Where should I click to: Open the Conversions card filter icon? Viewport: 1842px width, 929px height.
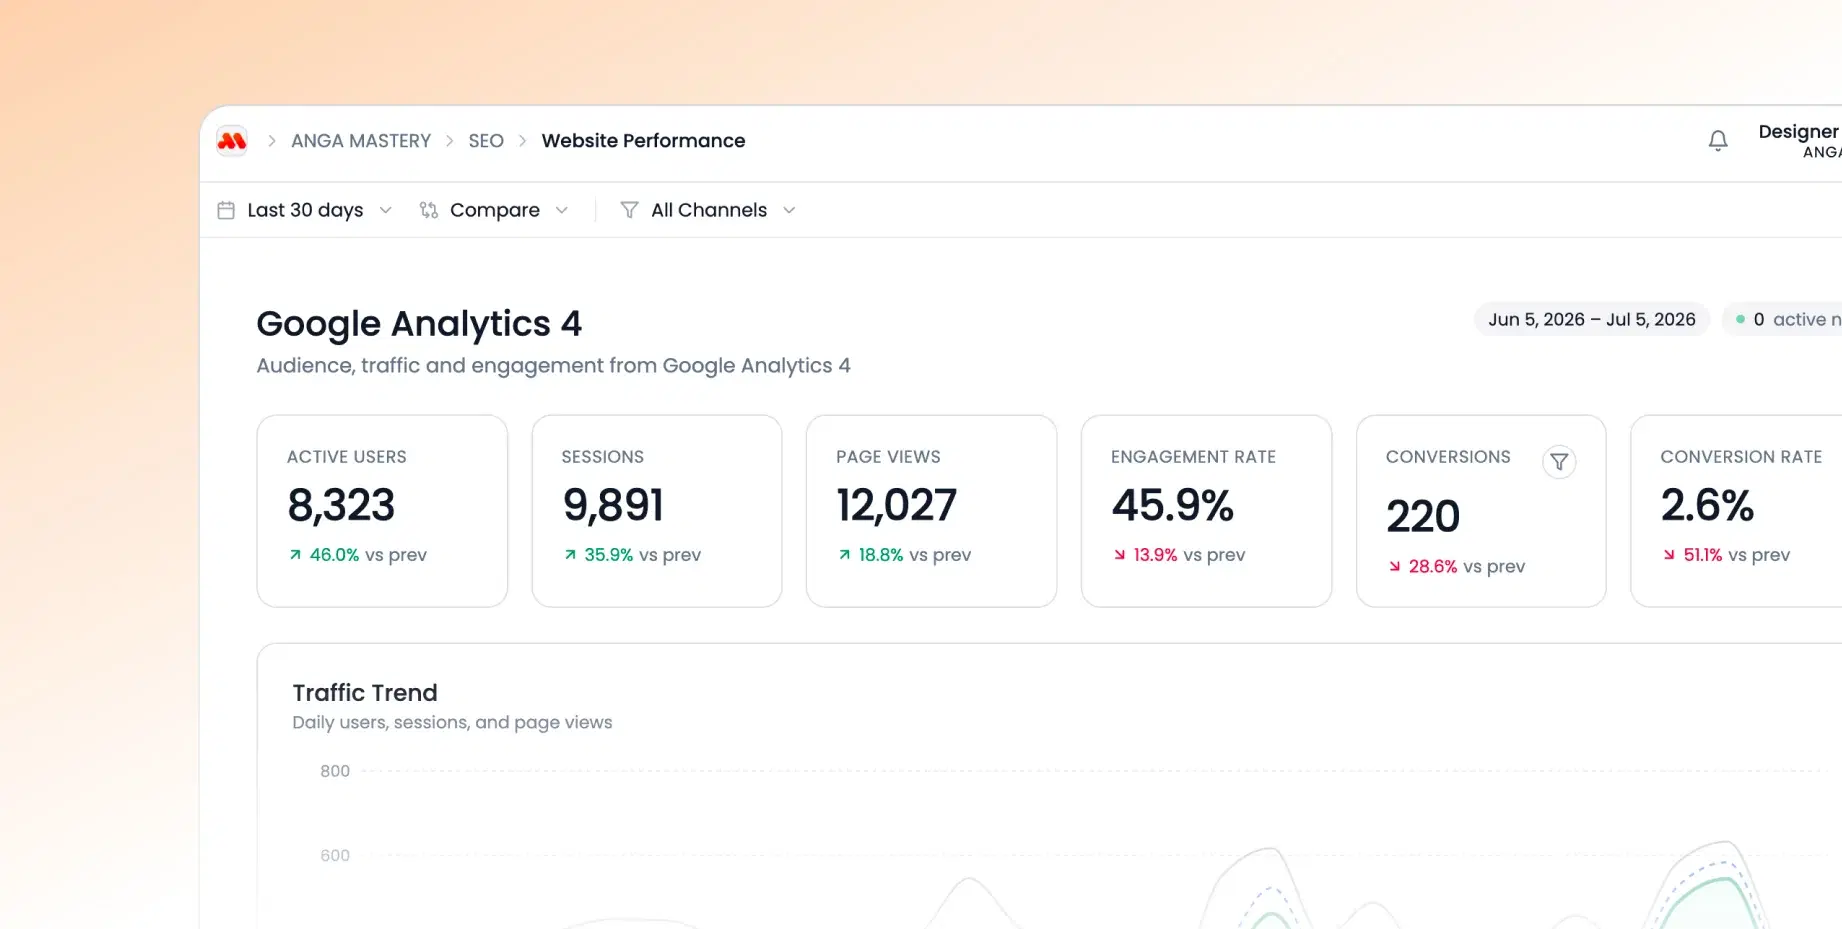tap(1559, 462)
